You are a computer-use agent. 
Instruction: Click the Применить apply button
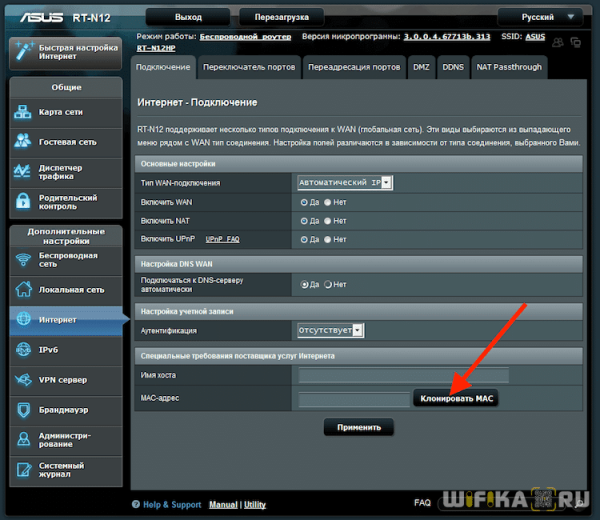(359, 427)
